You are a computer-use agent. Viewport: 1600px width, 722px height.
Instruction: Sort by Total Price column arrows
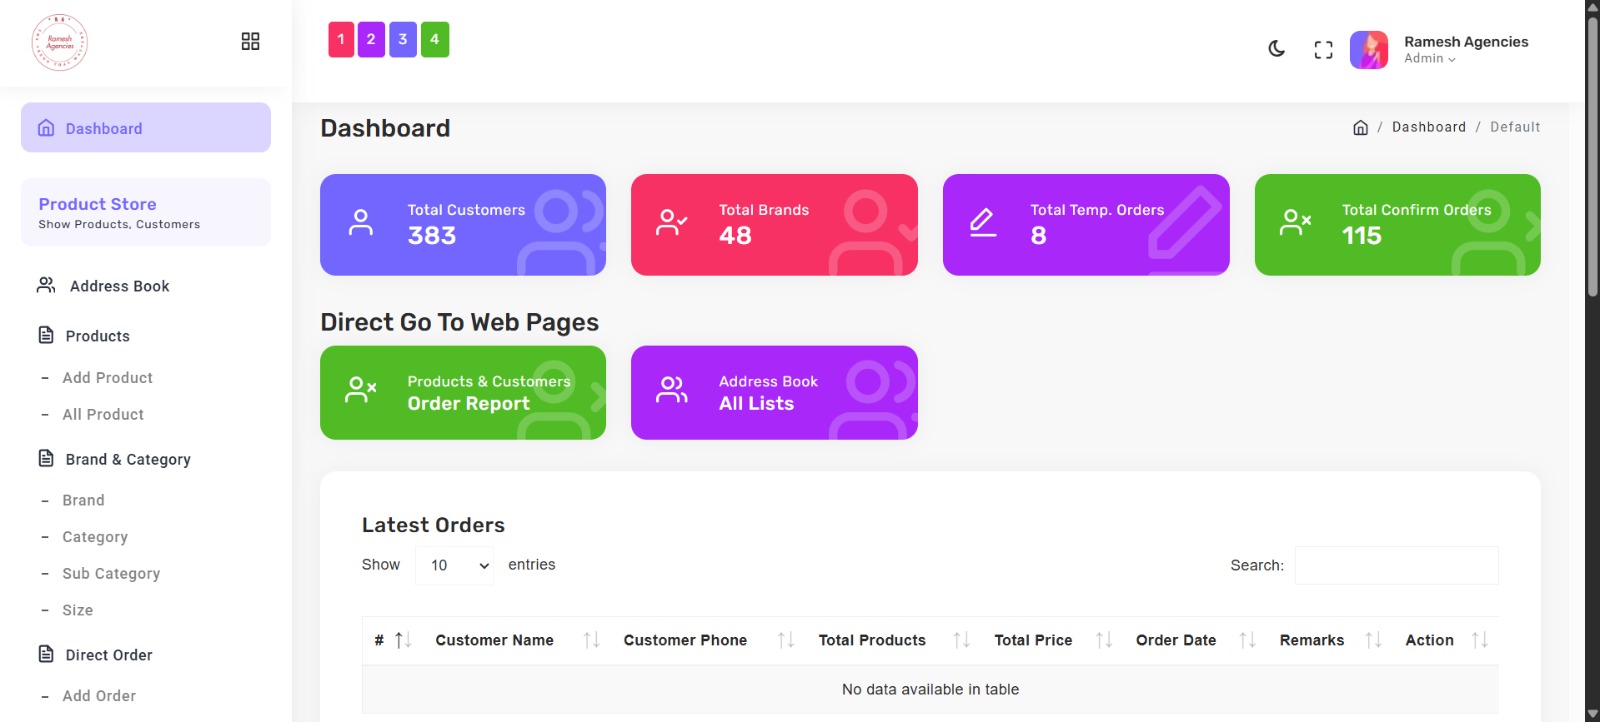pyautogui.click(x=1103, y=640)
